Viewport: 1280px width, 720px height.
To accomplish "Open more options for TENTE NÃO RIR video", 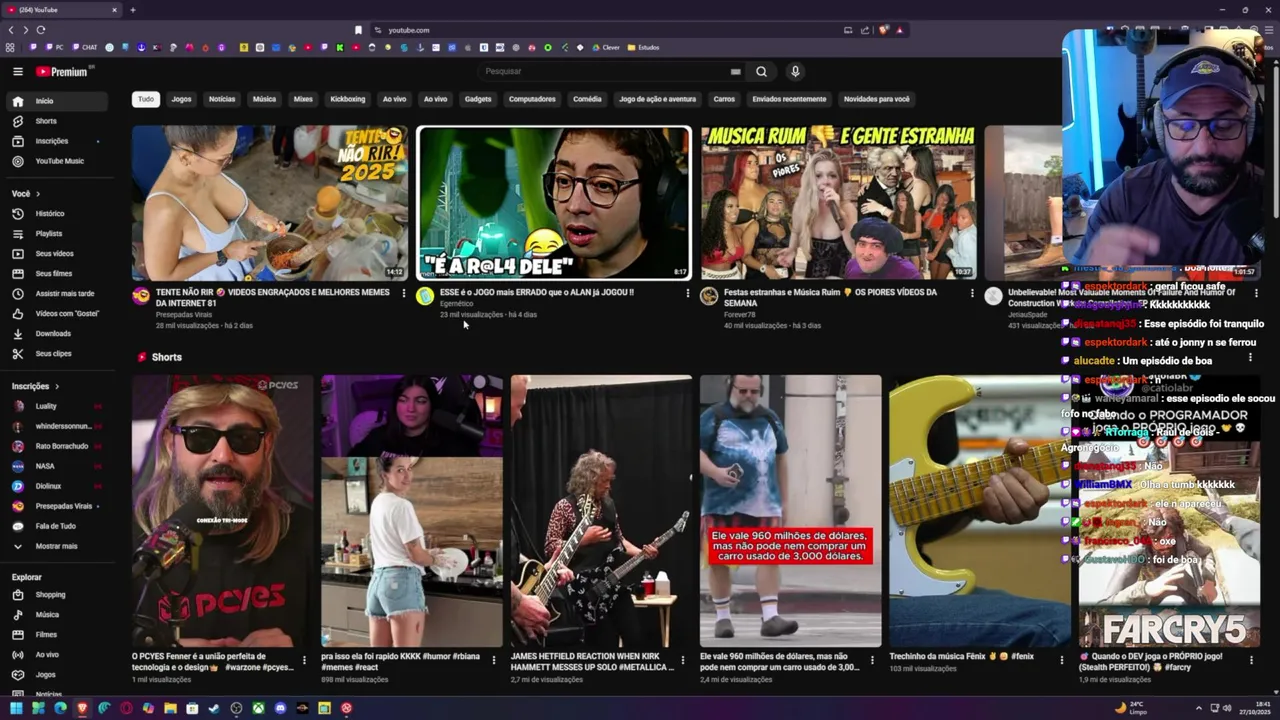I will [x=404, y=293].
